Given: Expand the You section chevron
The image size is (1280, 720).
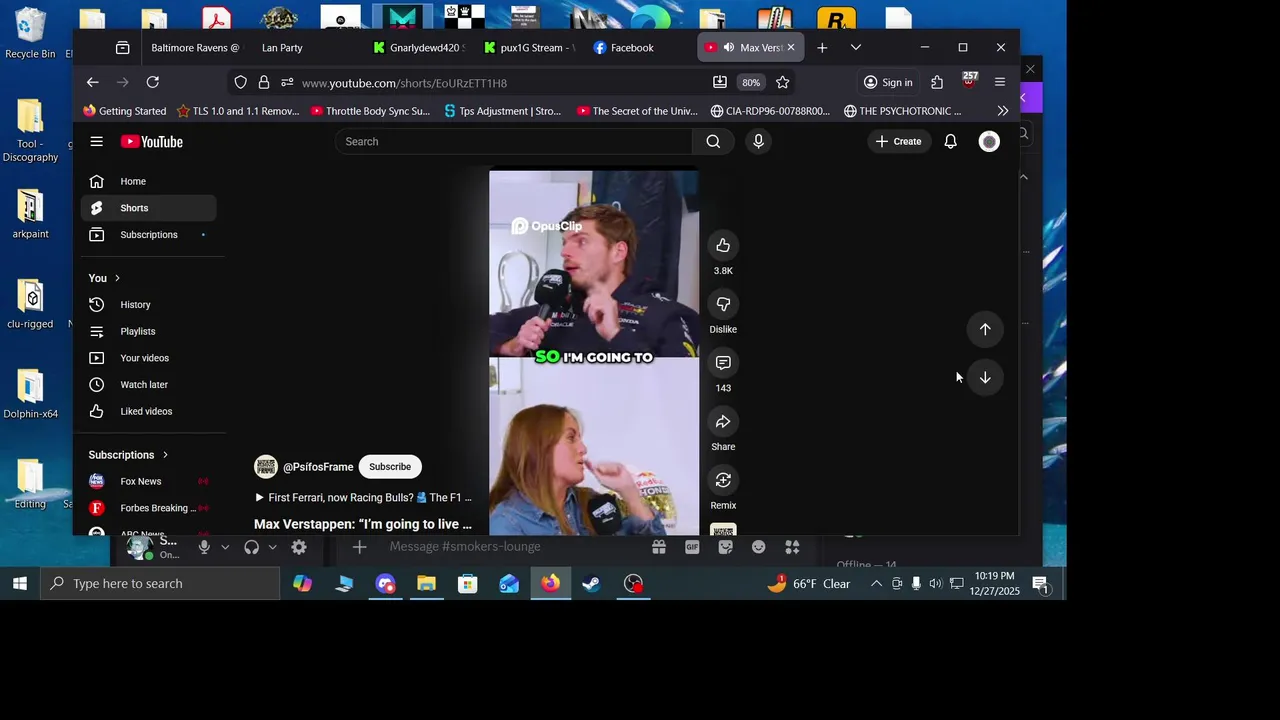Looking at the screenshot, I should [x=117, y=278].
